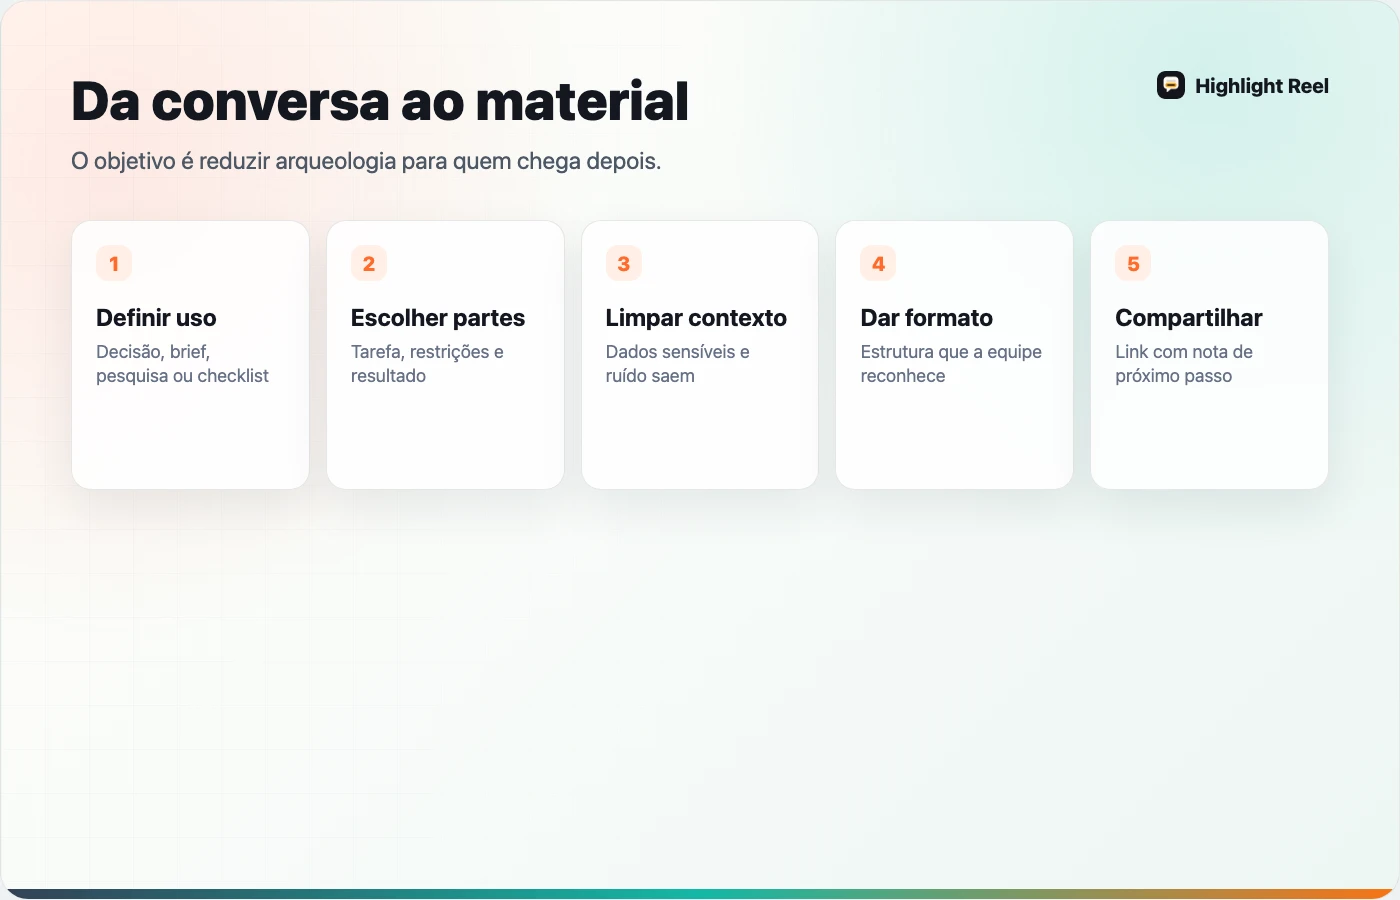Select the step number 5 badge
Viewport: 1400px width, 900px height.
pyautogui.click(x=1133, y=264)
